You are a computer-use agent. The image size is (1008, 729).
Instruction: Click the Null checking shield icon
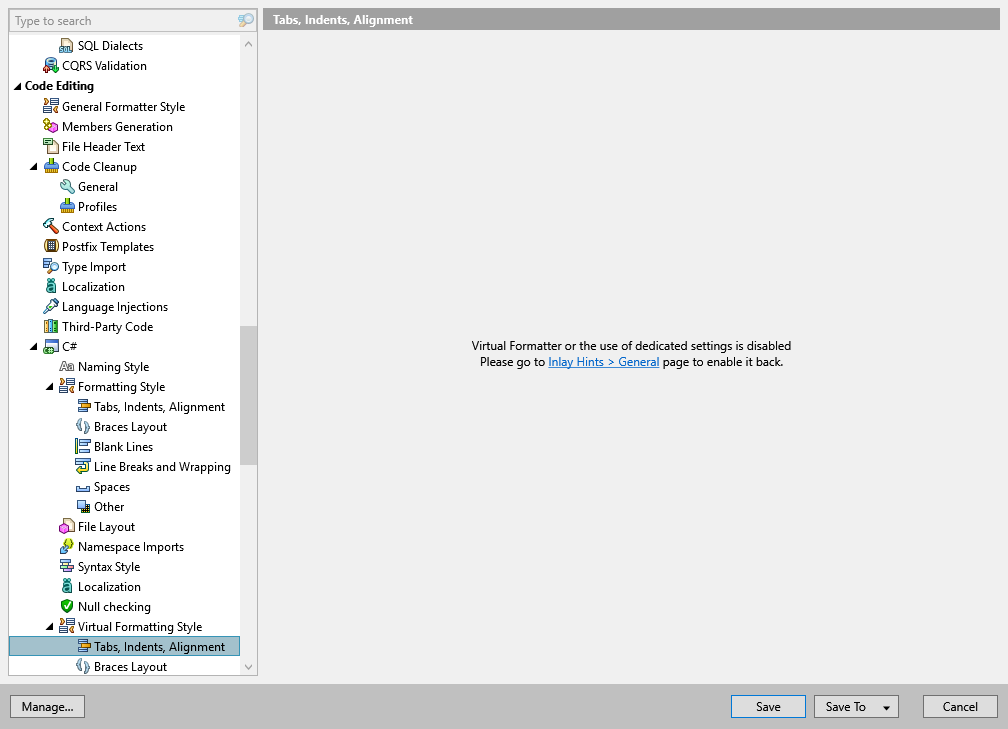(x=67, y=606)
